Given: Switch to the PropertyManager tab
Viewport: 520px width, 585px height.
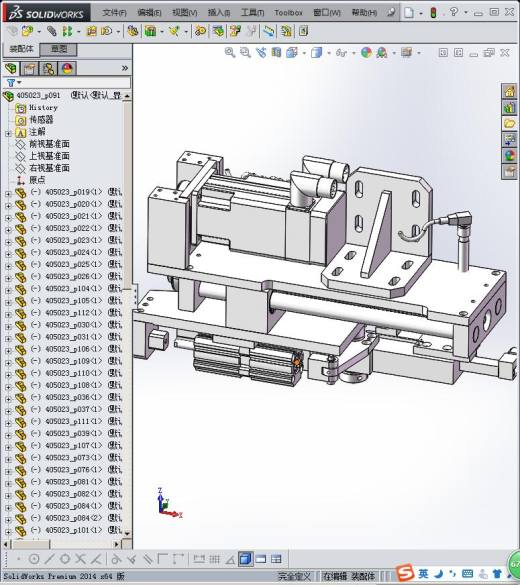Looking at the screenshot, I should (29, 69).
